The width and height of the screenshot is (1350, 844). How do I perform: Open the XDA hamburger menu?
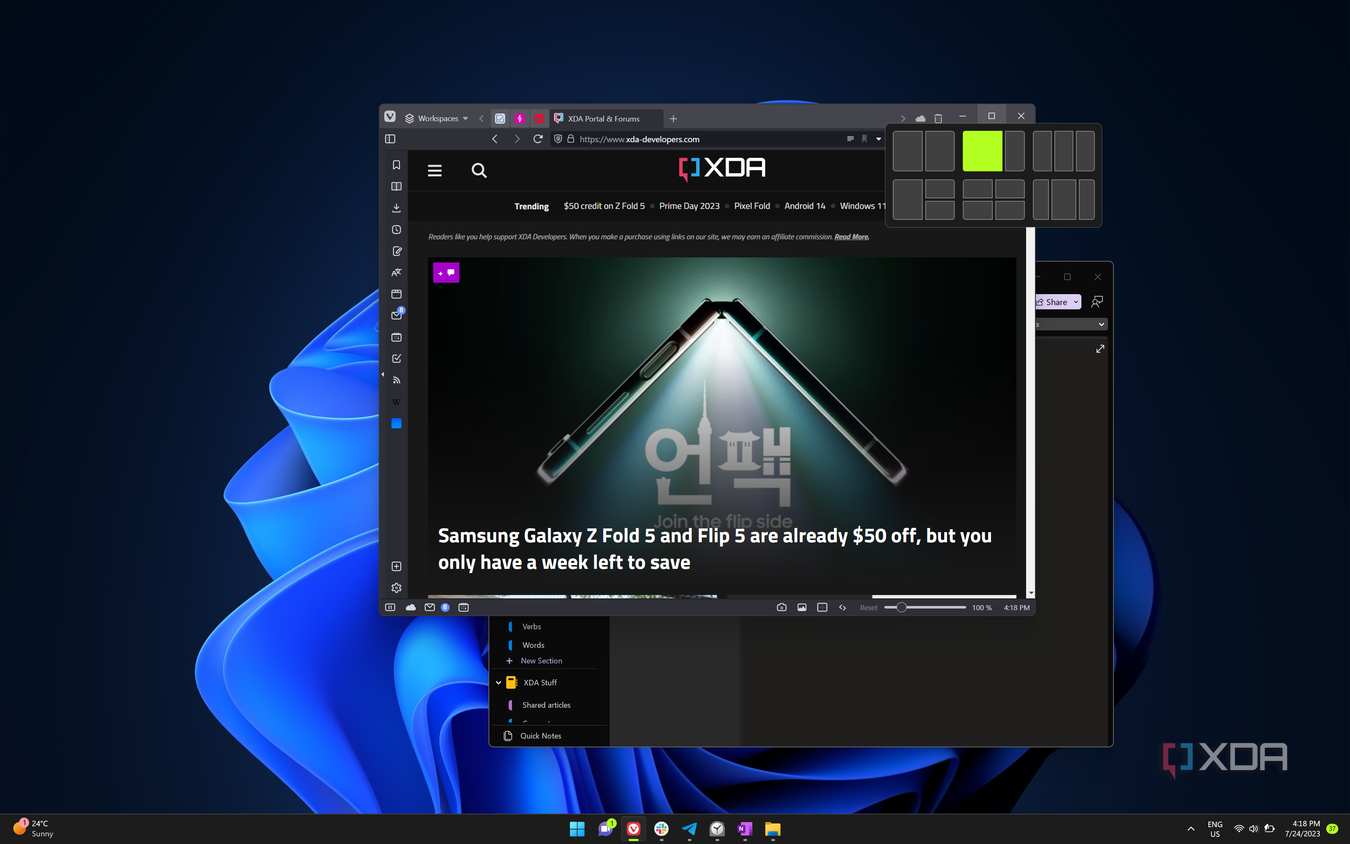point(434,171)
